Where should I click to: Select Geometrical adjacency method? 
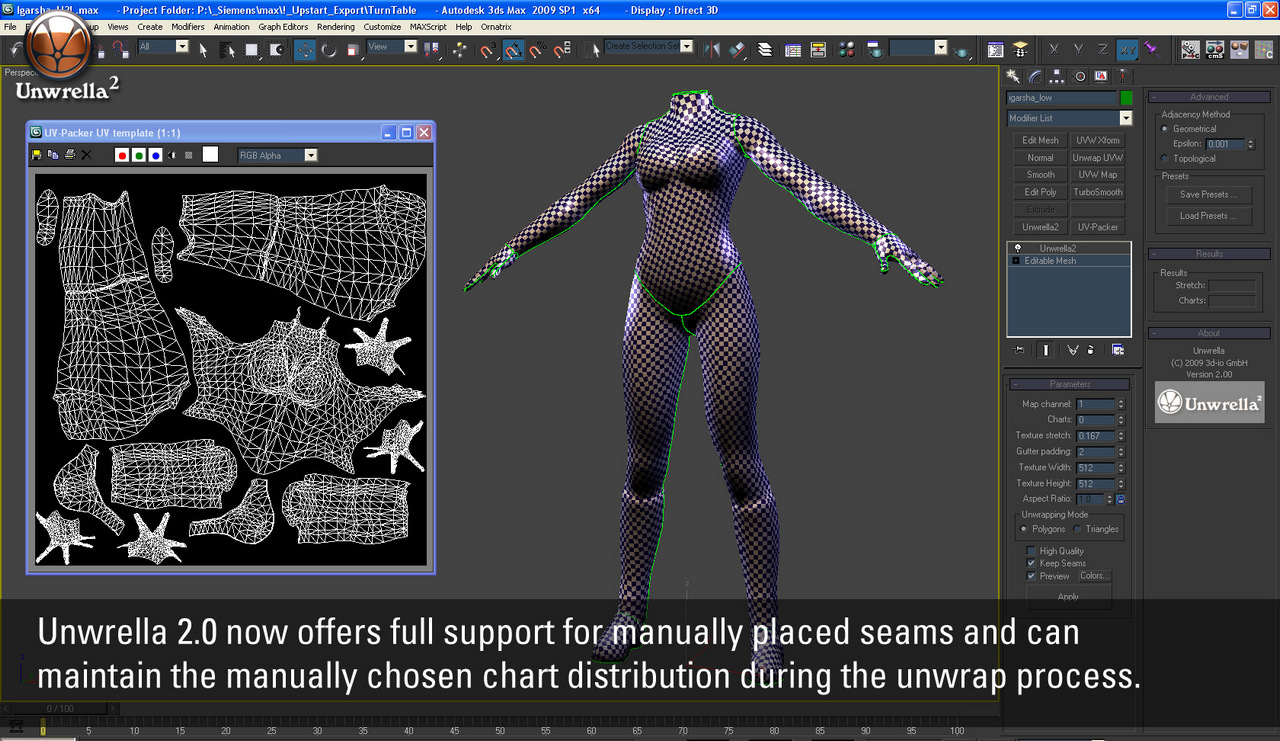(x=1164, y=129)
